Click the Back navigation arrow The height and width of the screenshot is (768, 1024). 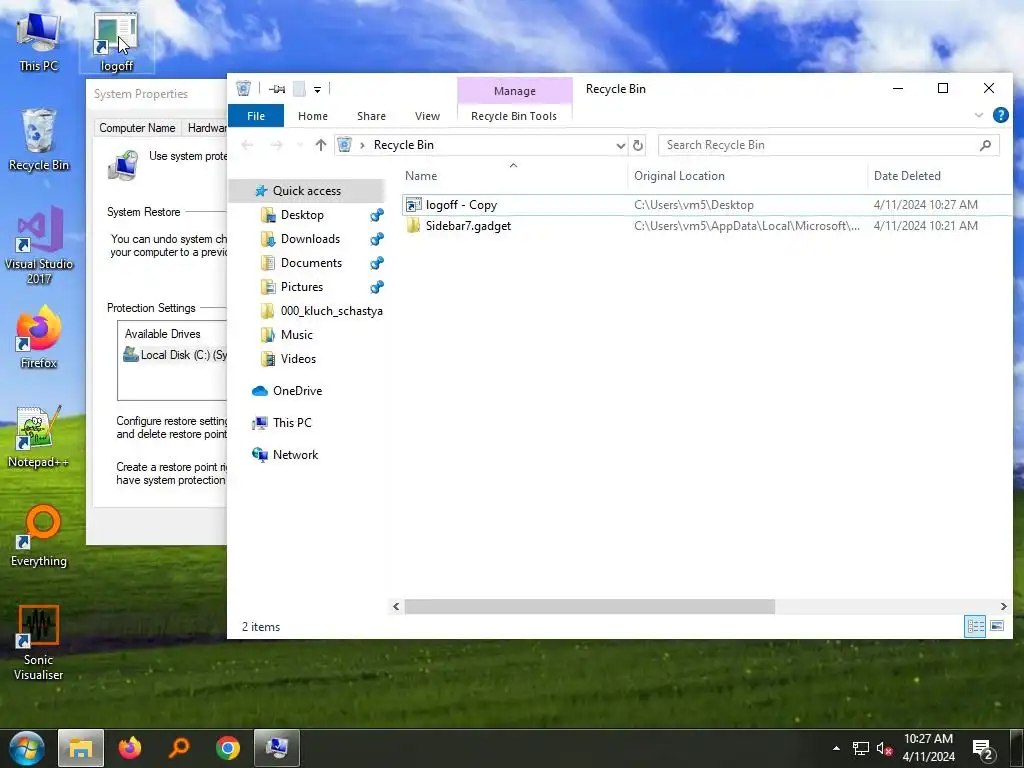(x=247, y=145)
